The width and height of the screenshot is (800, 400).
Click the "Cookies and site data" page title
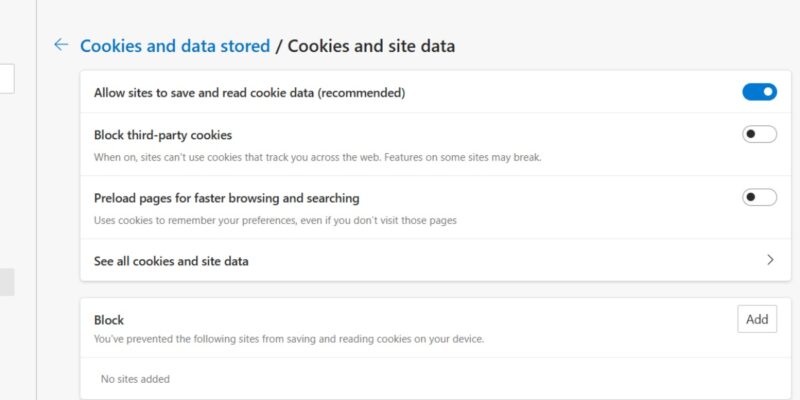372,46
